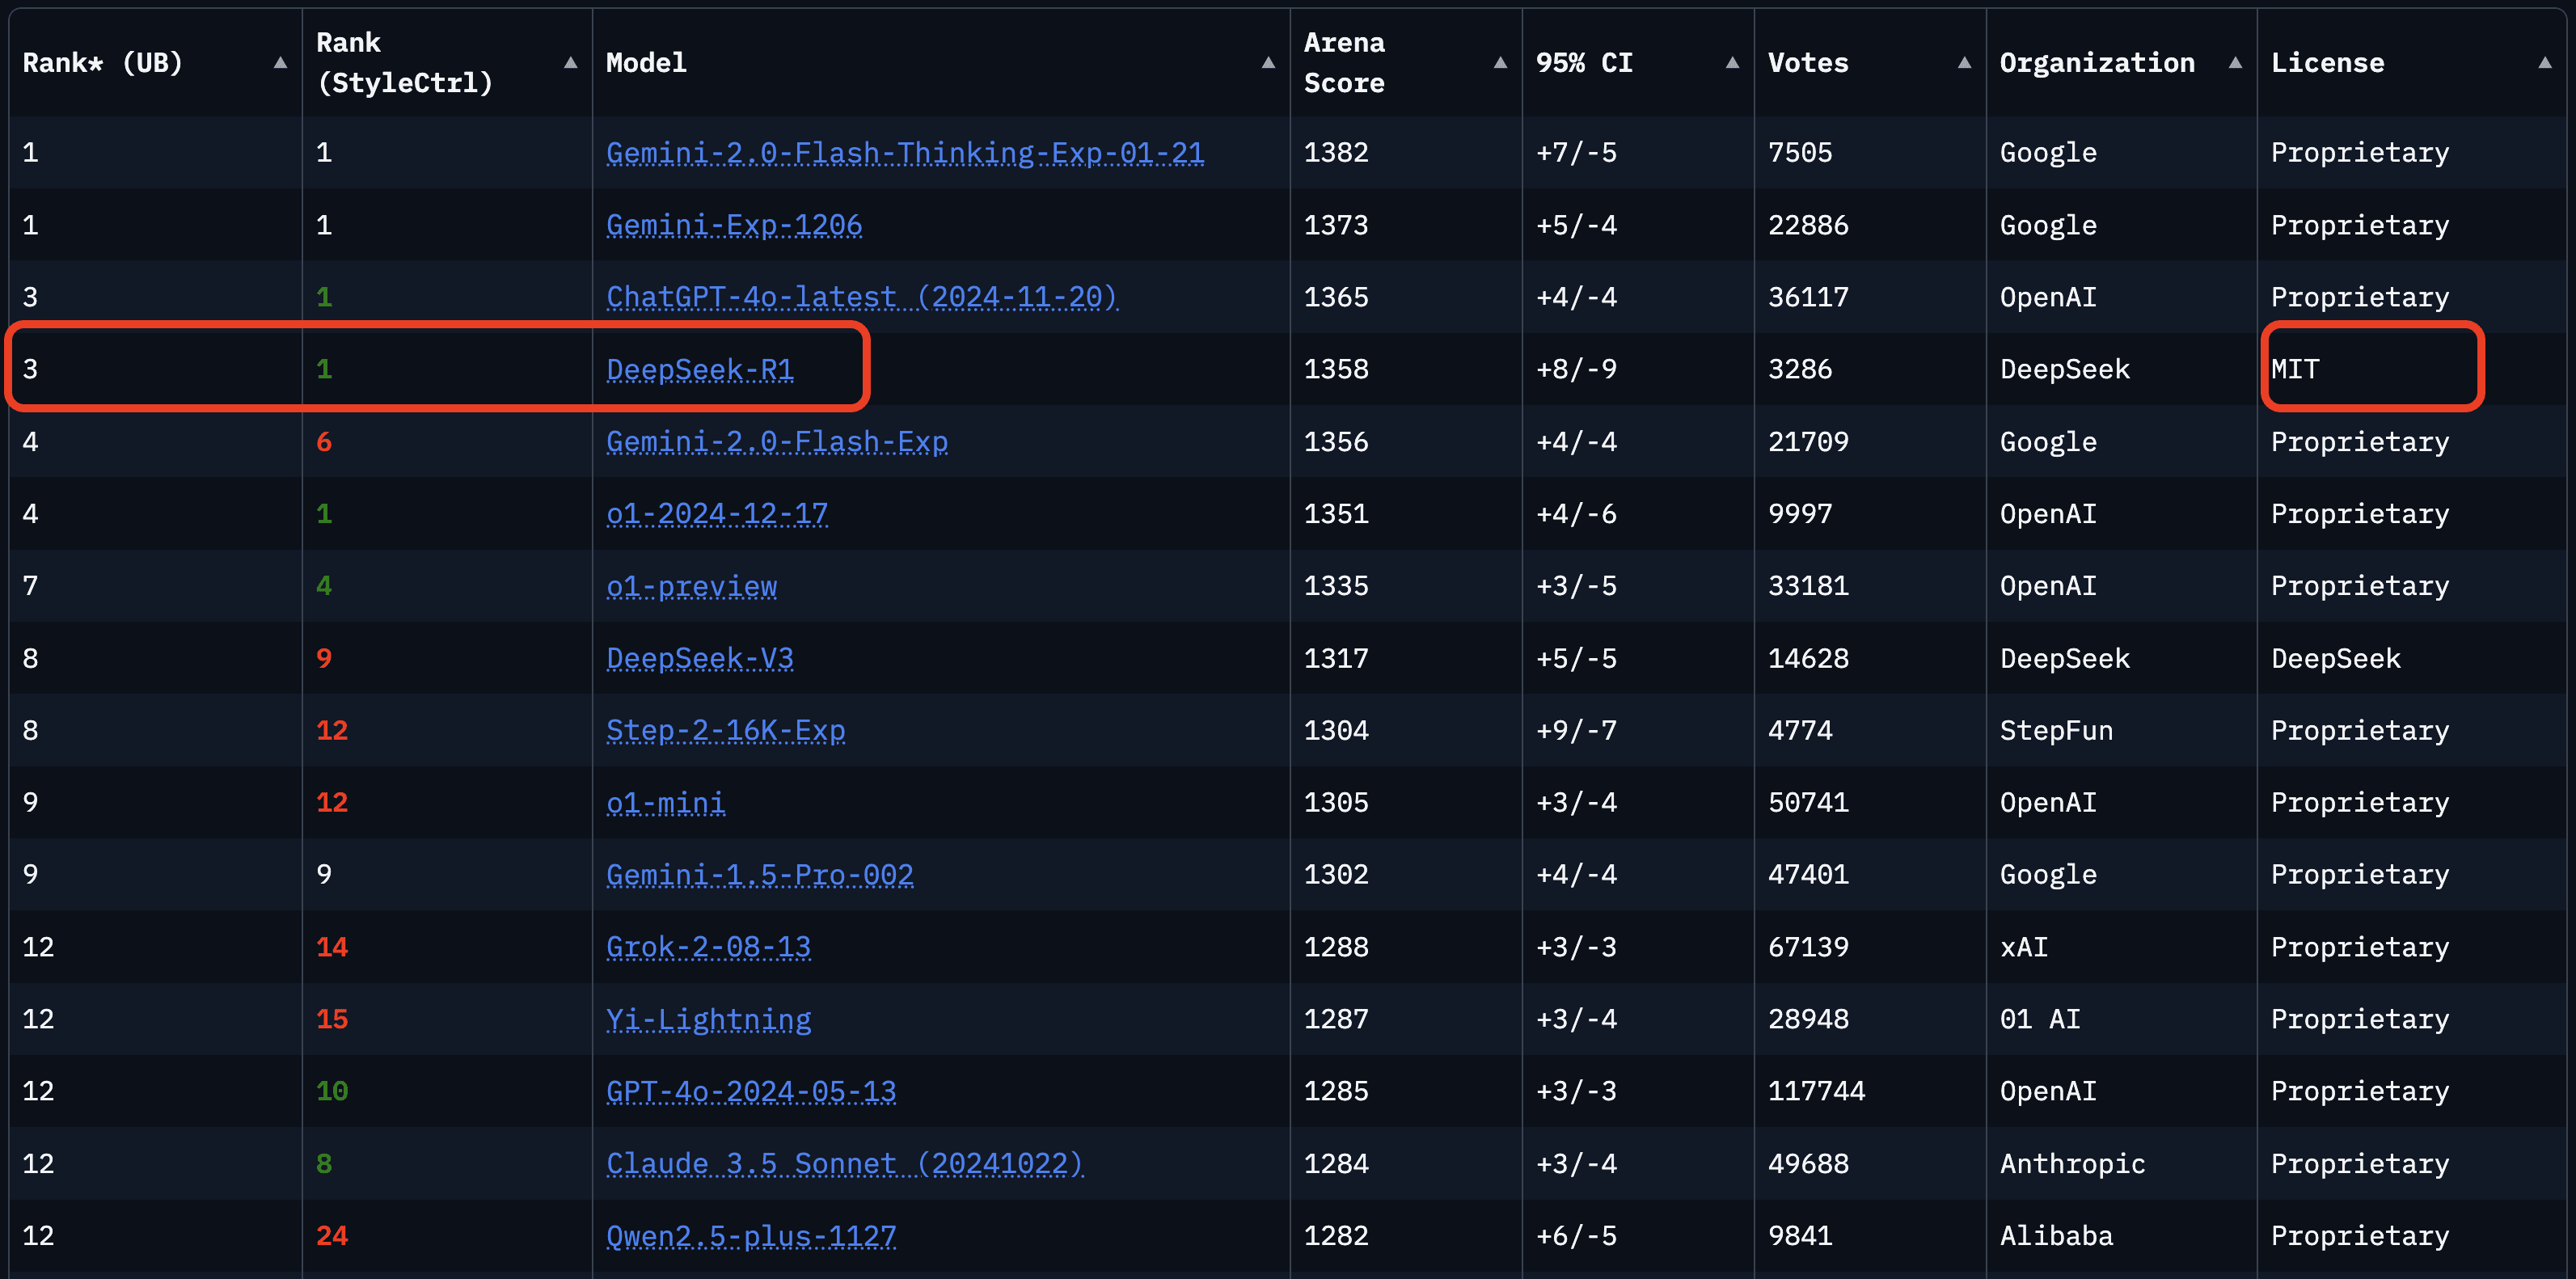The height and width of the screenshot is (1279, 2576).
Task: Select the StepFun organization cell
Action: (2057, 730)
